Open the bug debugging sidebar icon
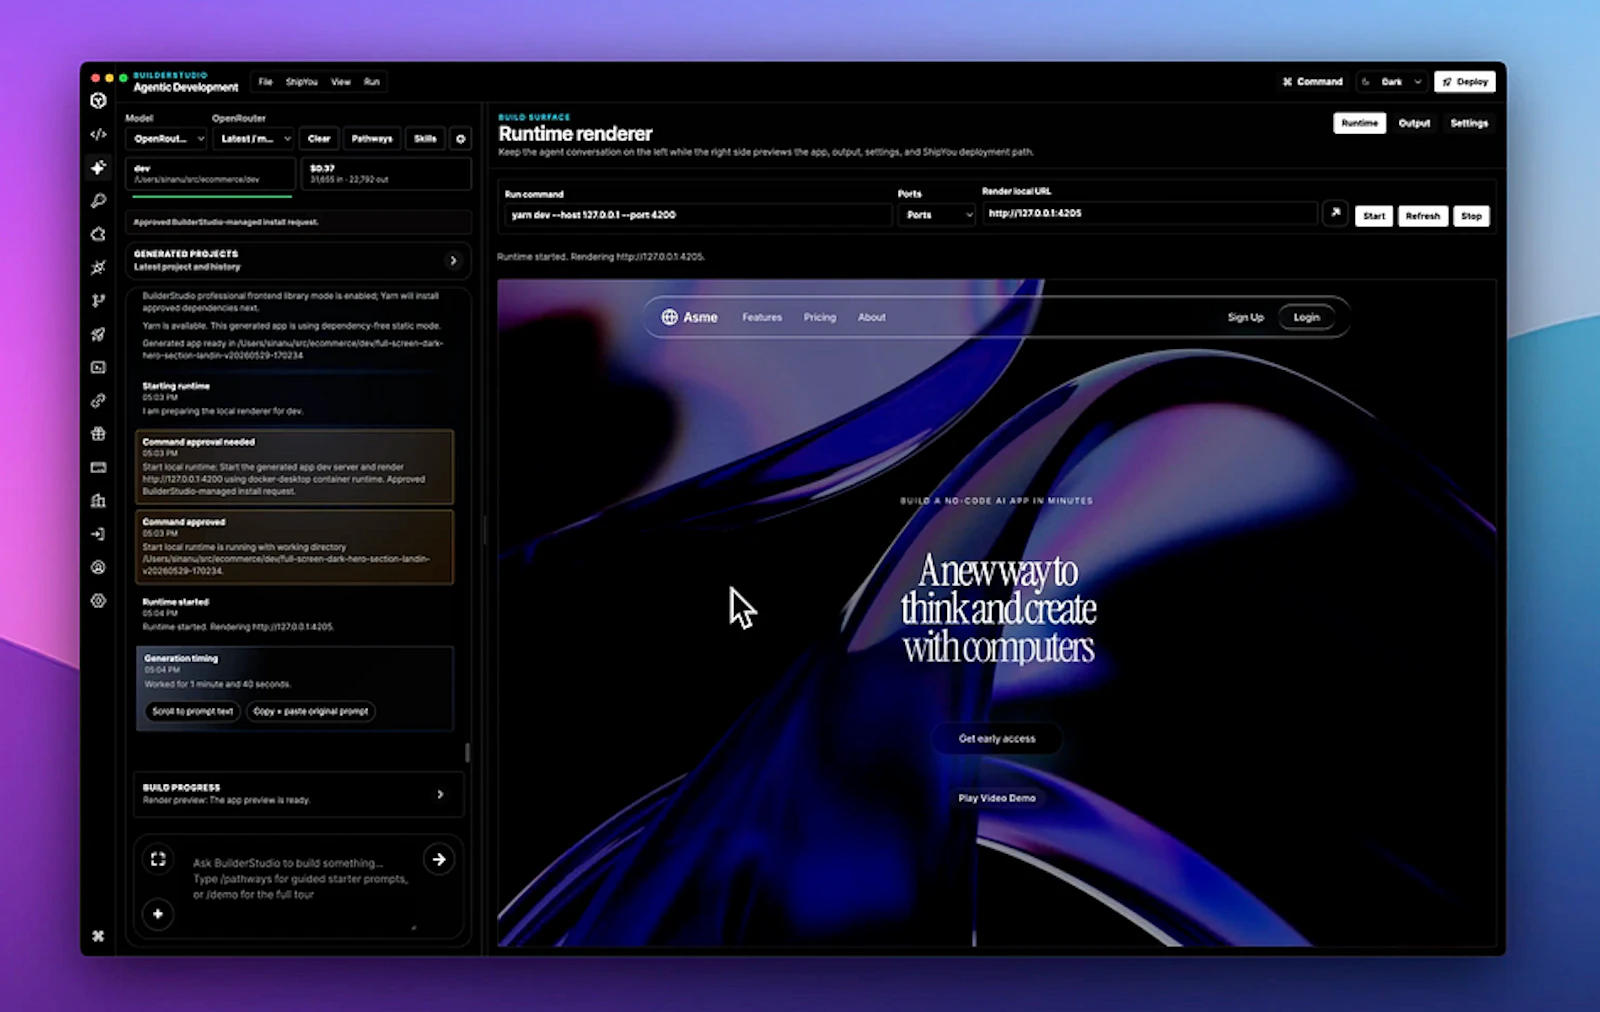 pos(98,267)
